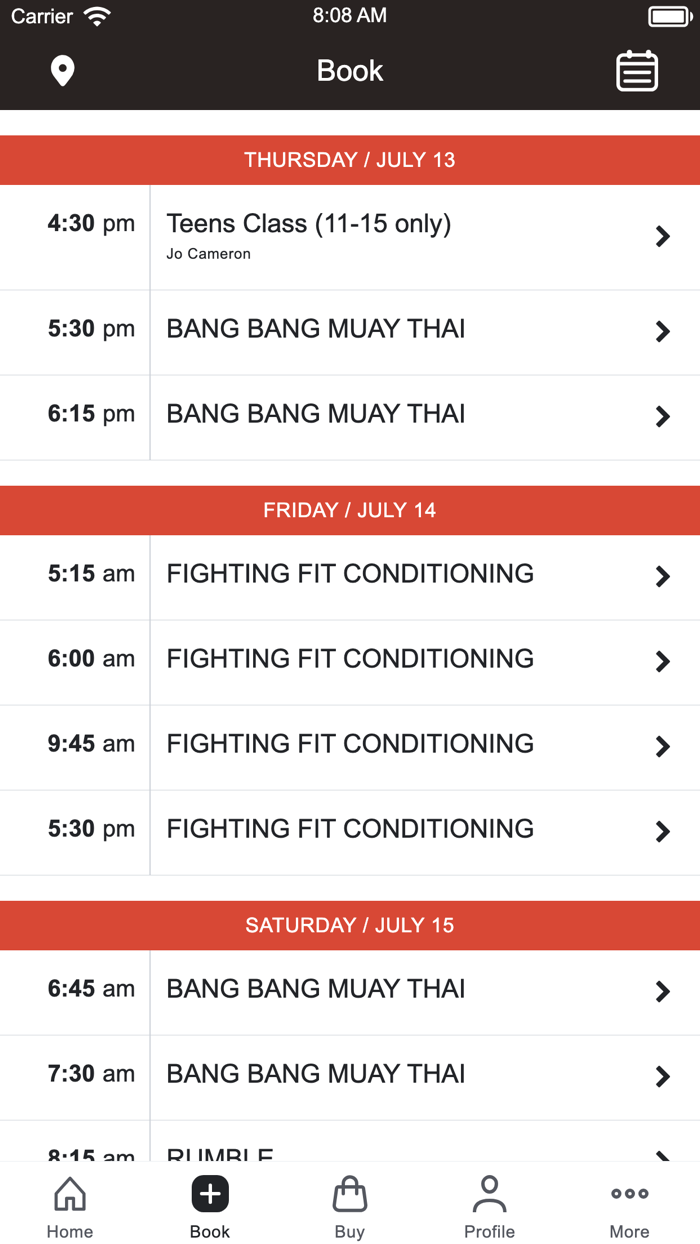Open the location picker pin icon
Image resolution: width=700 pixels, height=1244 pixels.
click(62, 71)
